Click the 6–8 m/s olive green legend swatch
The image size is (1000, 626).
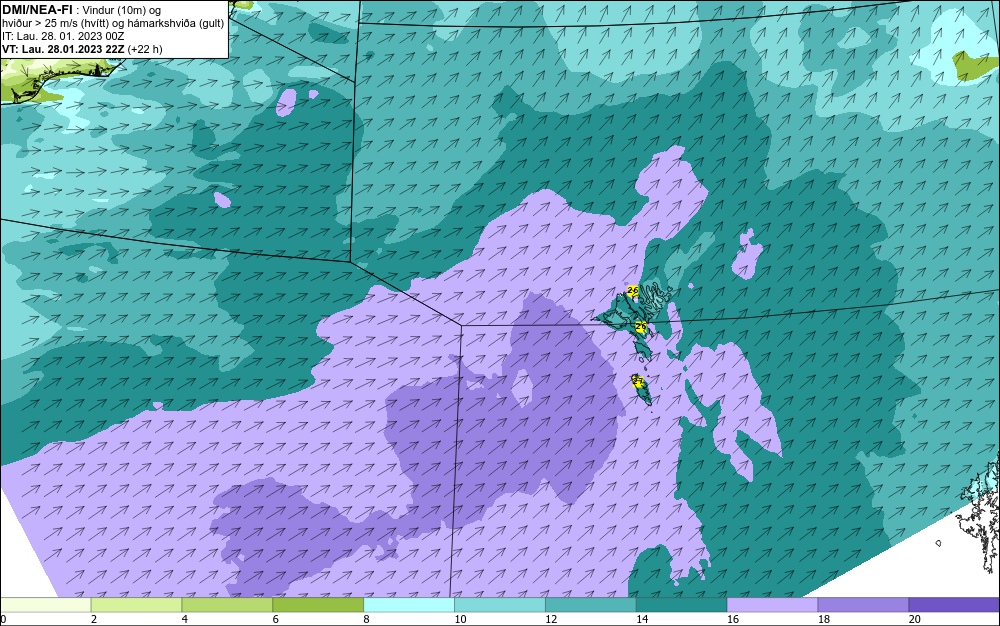318,605
